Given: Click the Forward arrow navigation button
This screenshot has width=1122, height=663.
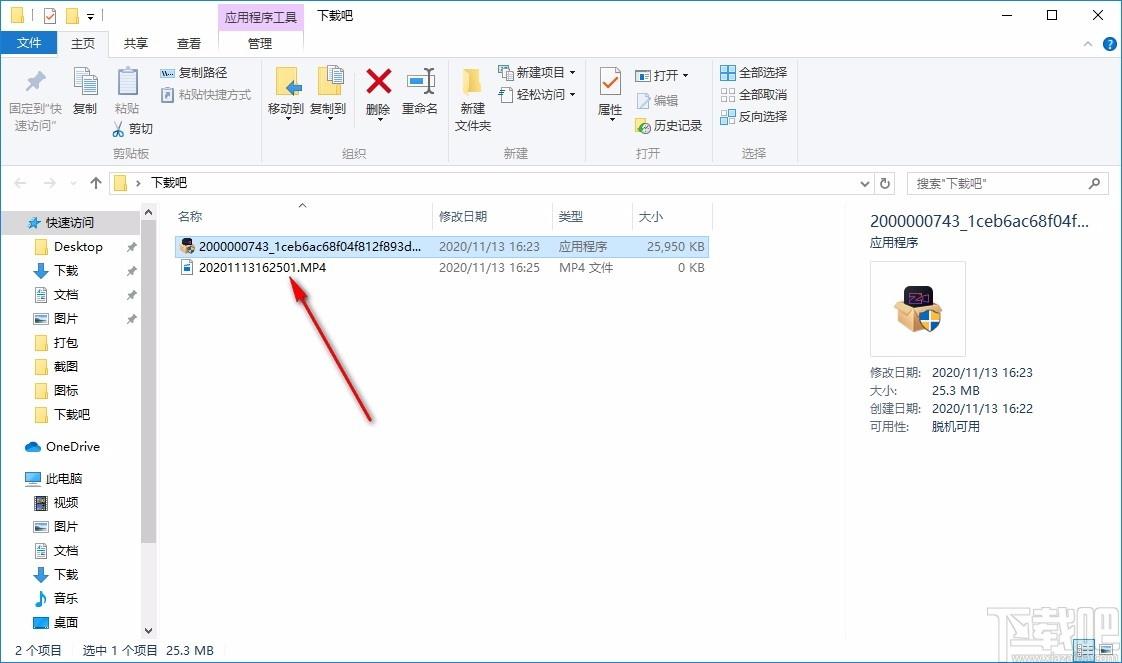Looking at the screenshot, I should coord(49,183).
